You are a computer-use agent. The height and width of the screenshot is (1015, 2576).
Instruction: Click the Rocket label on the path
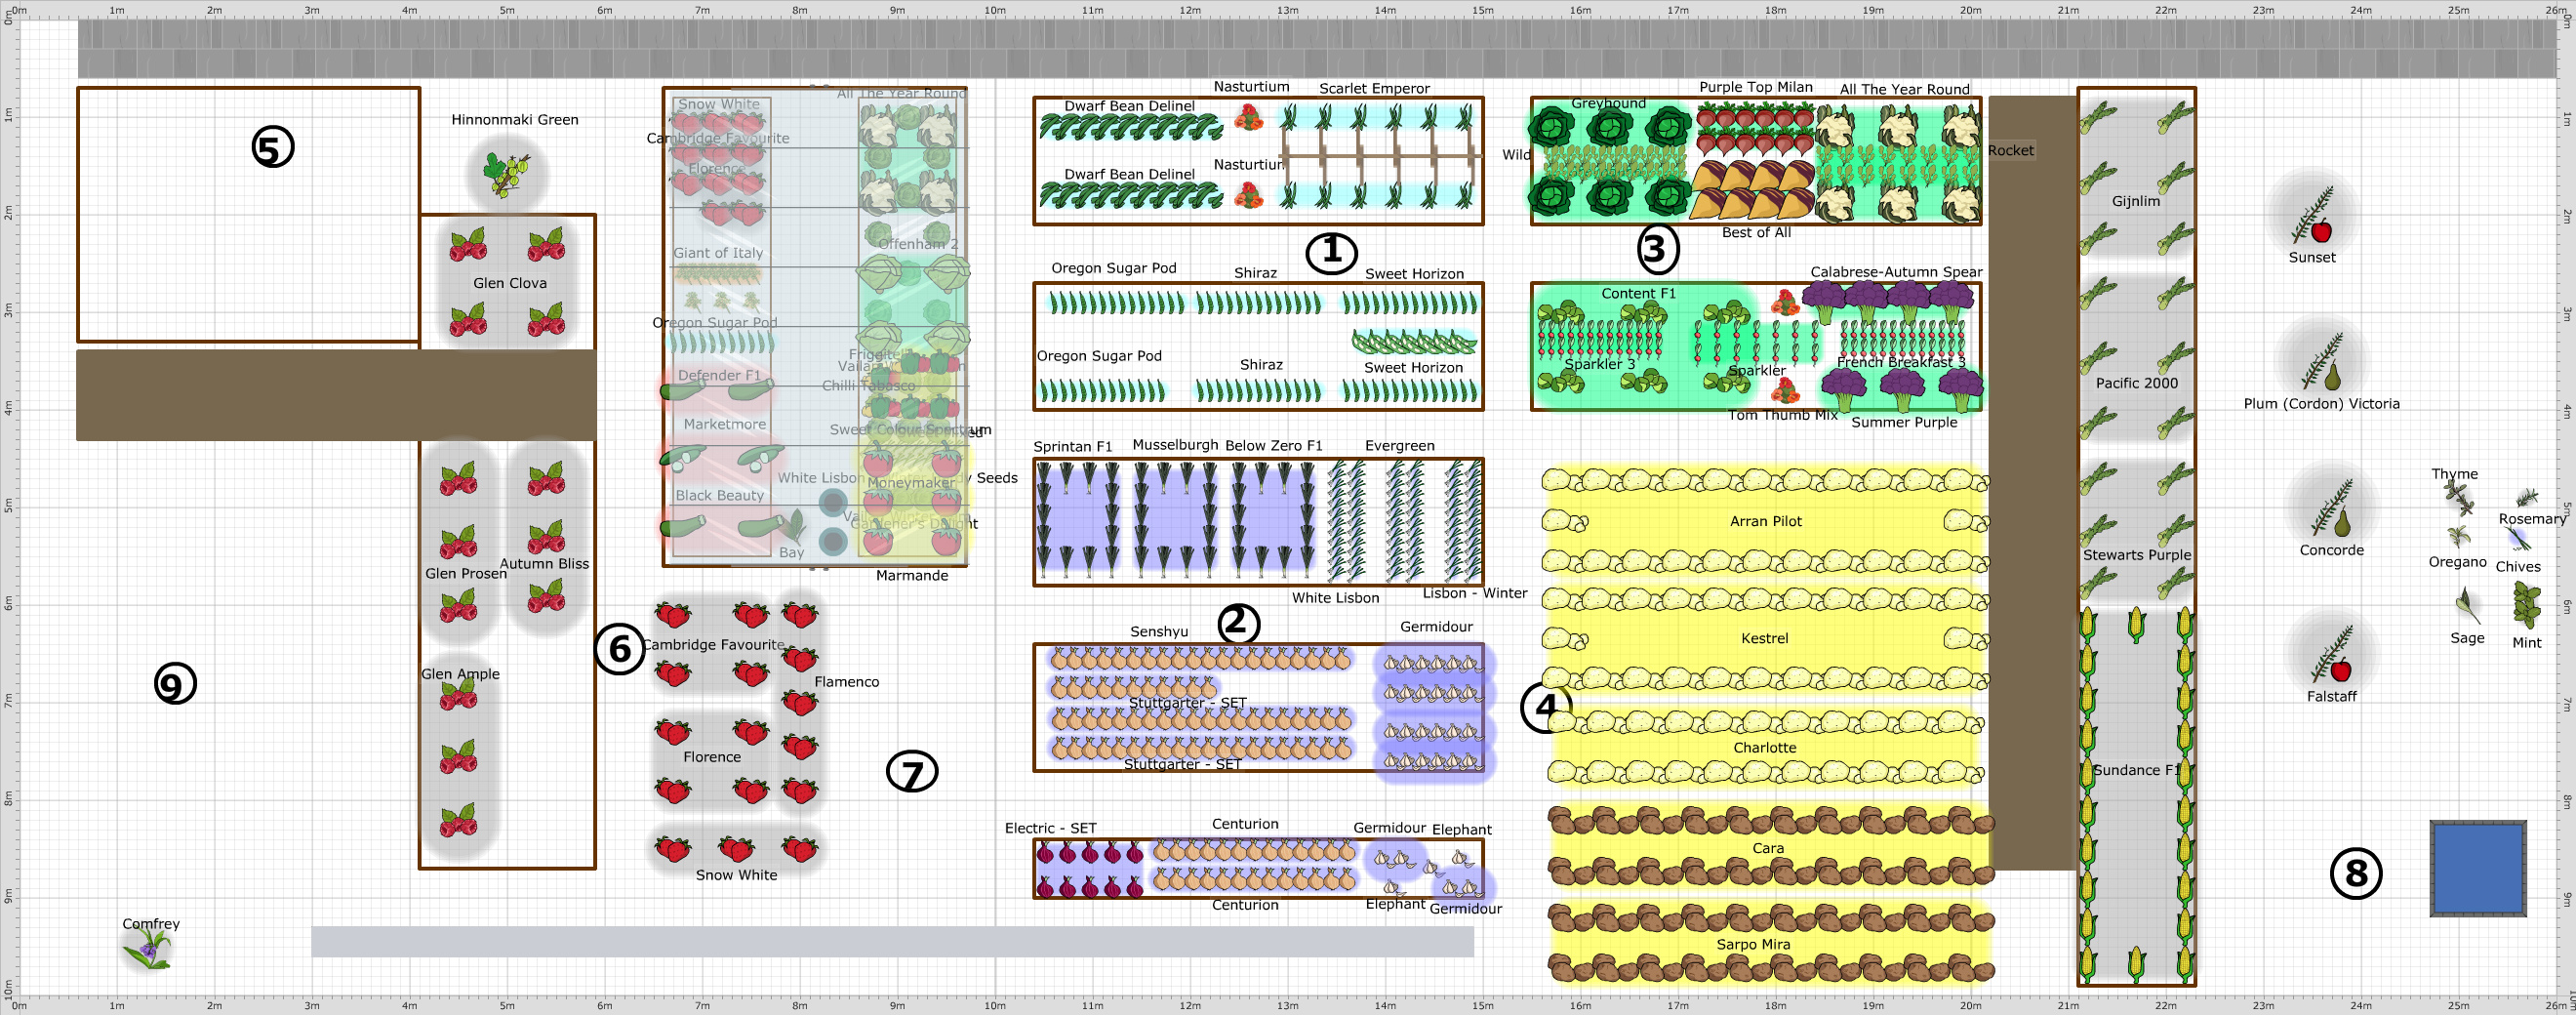[x=2010, y=150]
